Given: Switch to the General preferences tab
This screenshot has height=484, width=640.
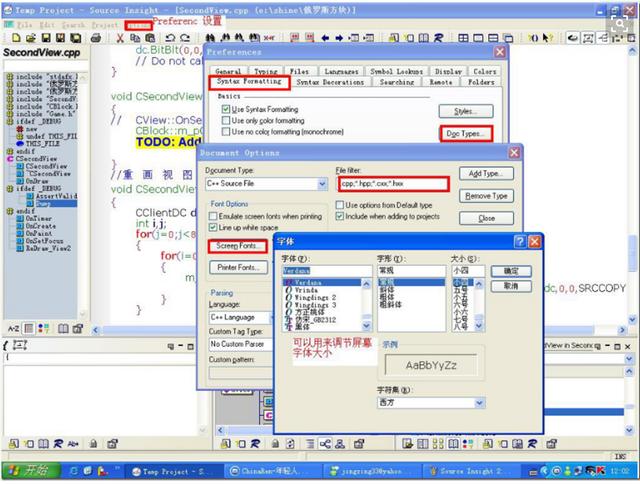Looking at the screenshot, I should (x=228, y=71).
